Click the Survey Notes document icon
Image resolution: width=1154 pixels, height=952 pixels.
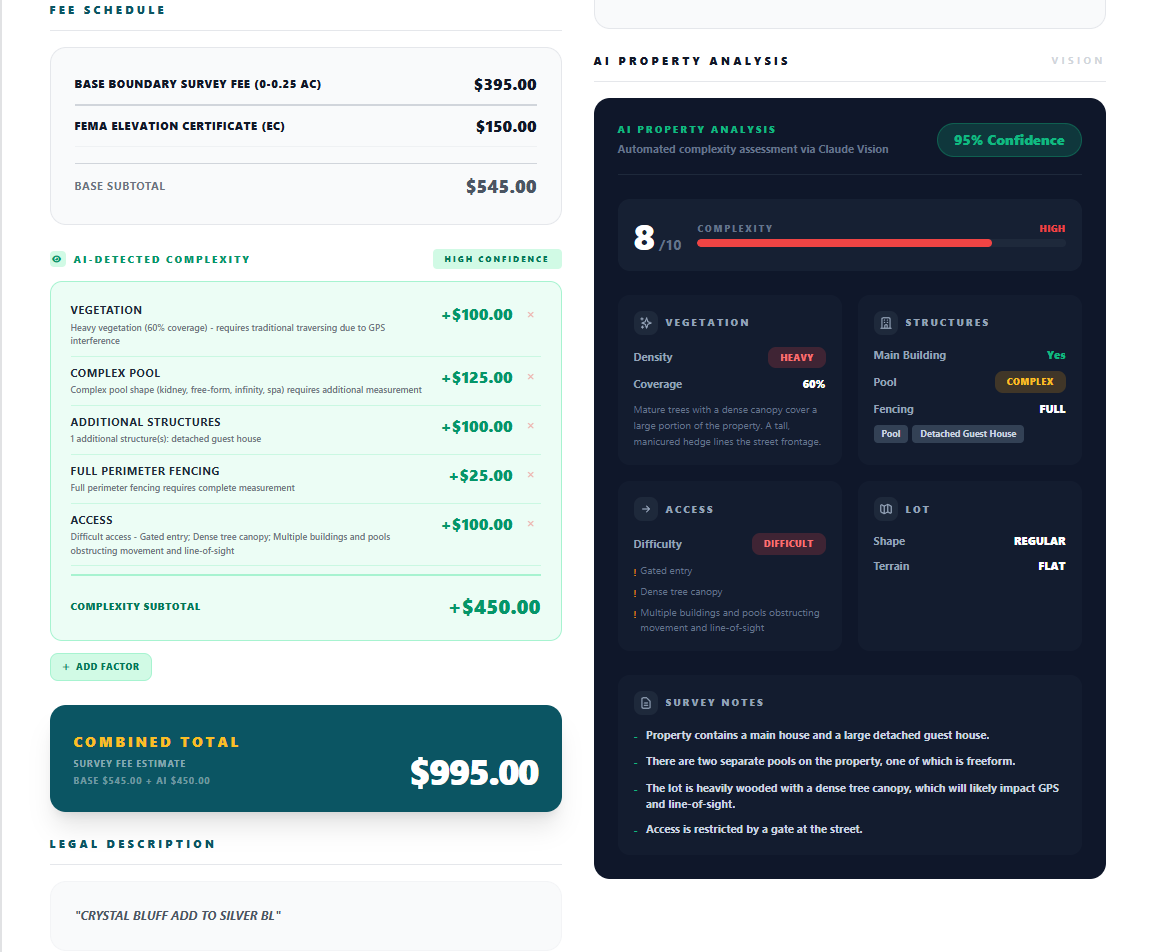(x=646, y=702)
